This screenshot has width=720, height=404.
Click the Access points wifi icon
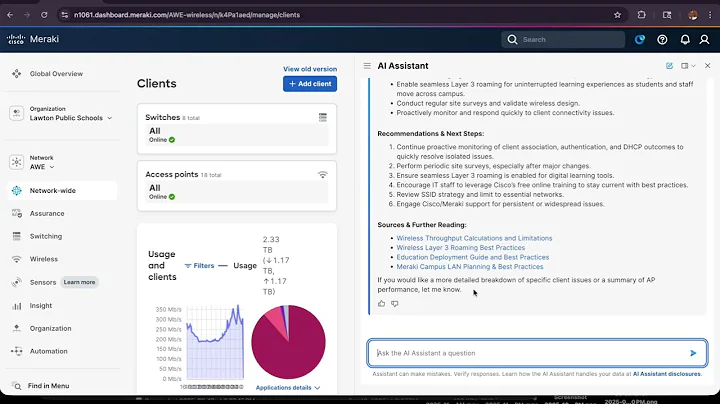pos(323,175)
